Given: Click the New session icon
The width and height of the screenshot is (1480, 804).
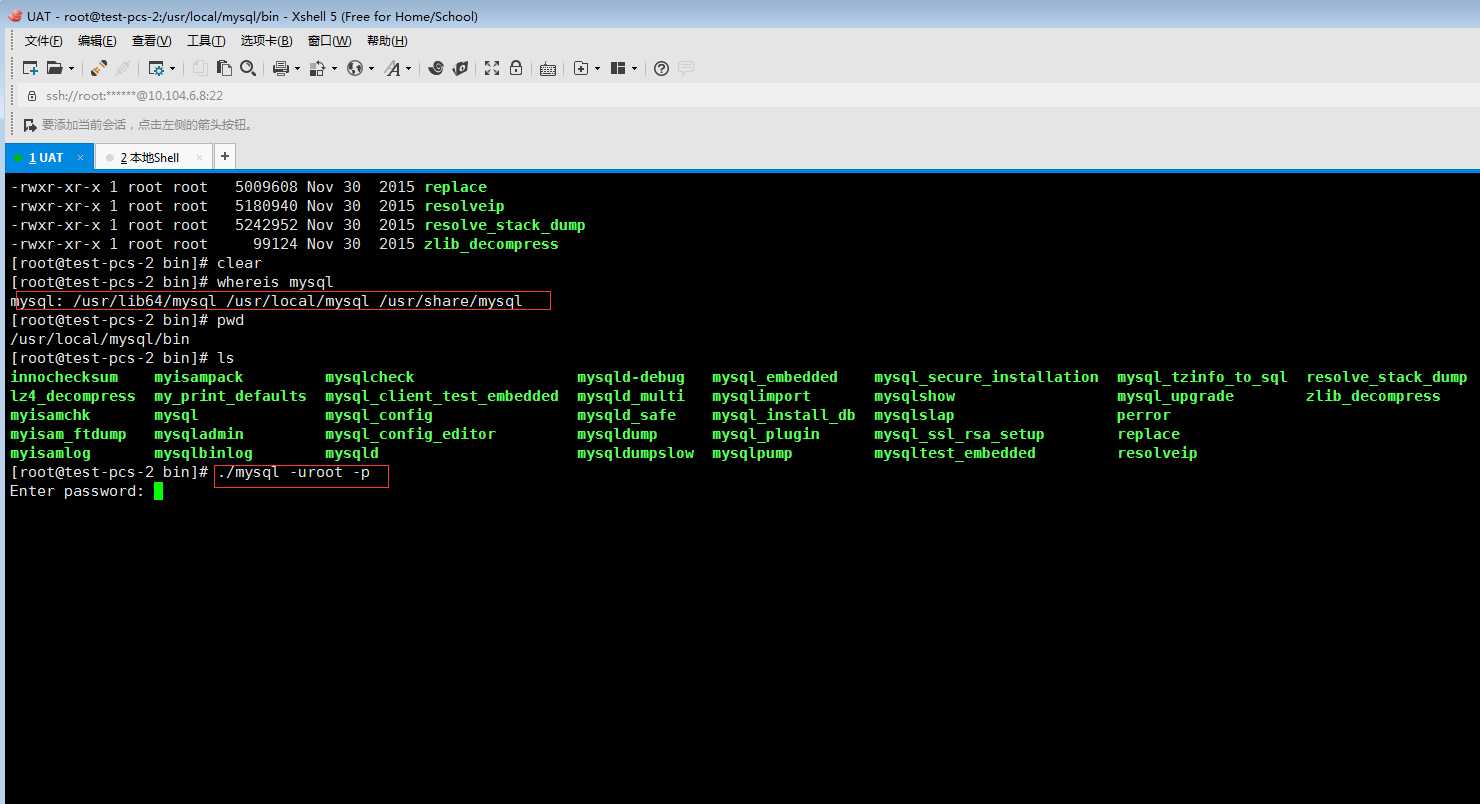Looking at the screenshot, I should 30,68.
